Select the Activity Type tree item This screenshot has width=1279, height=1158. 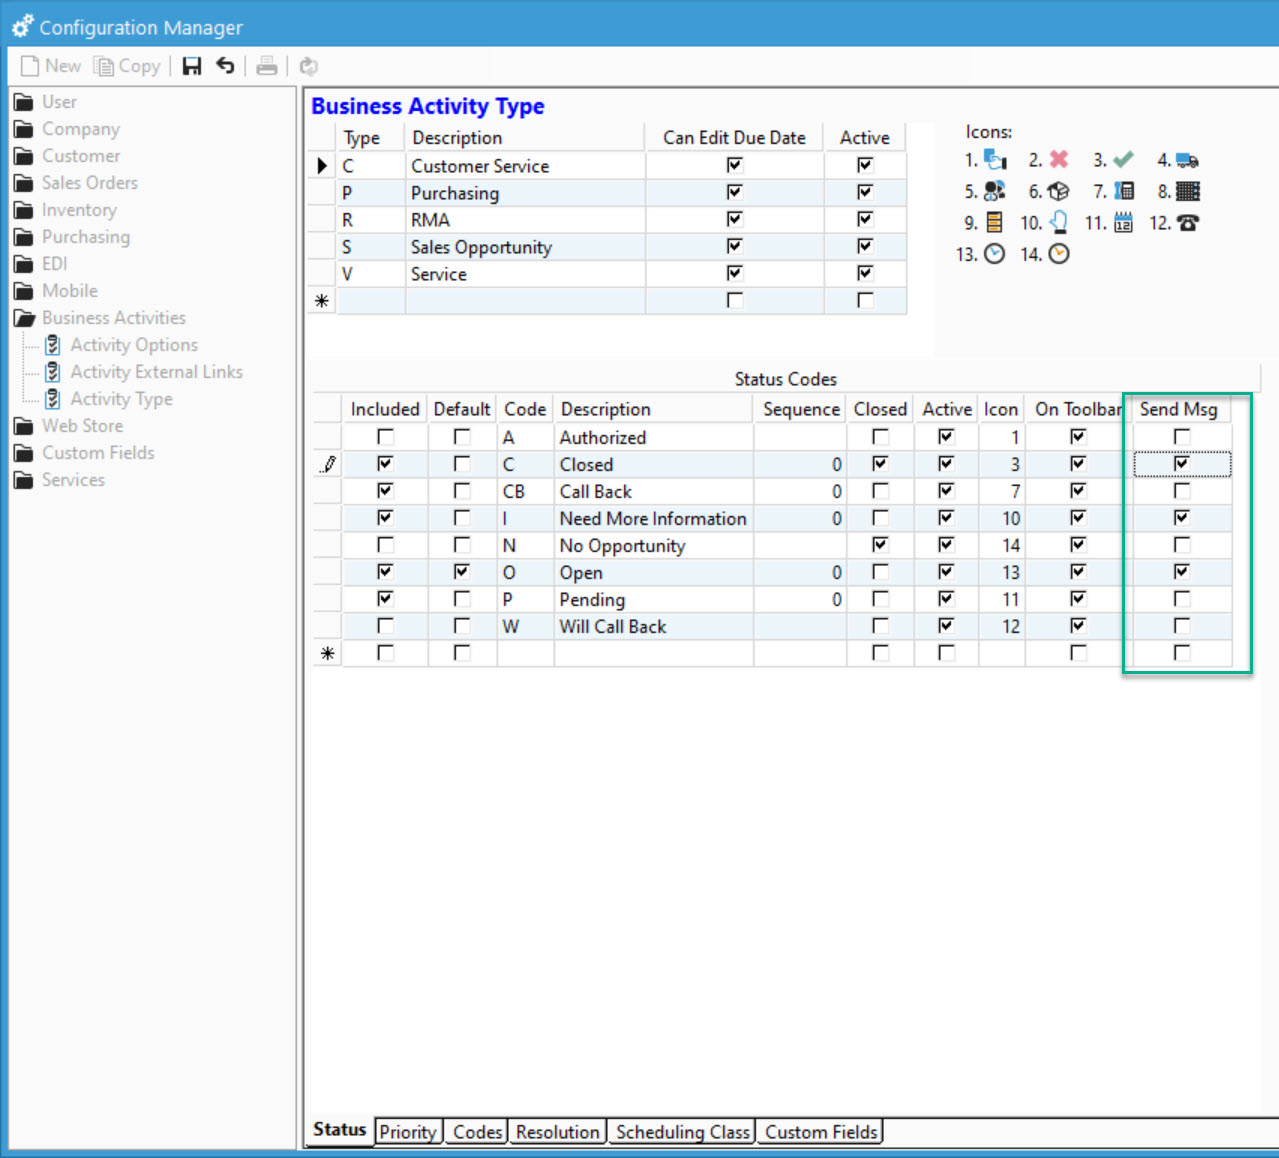(121, 399)
